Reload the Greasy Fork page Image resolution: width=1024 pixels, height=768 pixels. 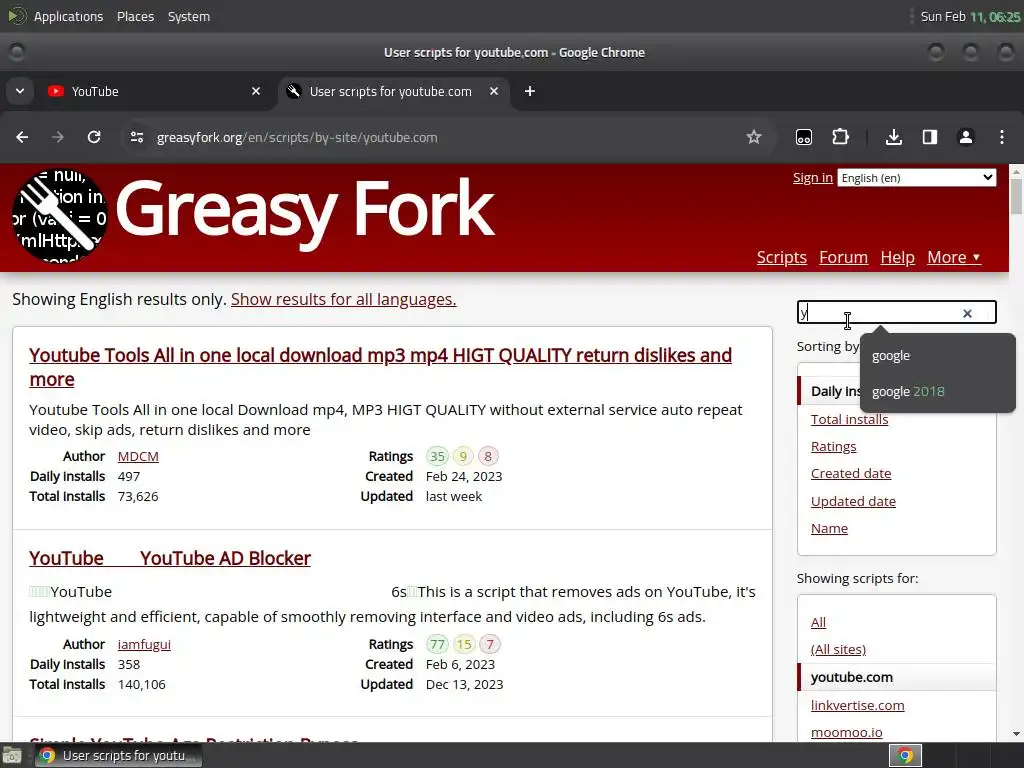[94, 137]
